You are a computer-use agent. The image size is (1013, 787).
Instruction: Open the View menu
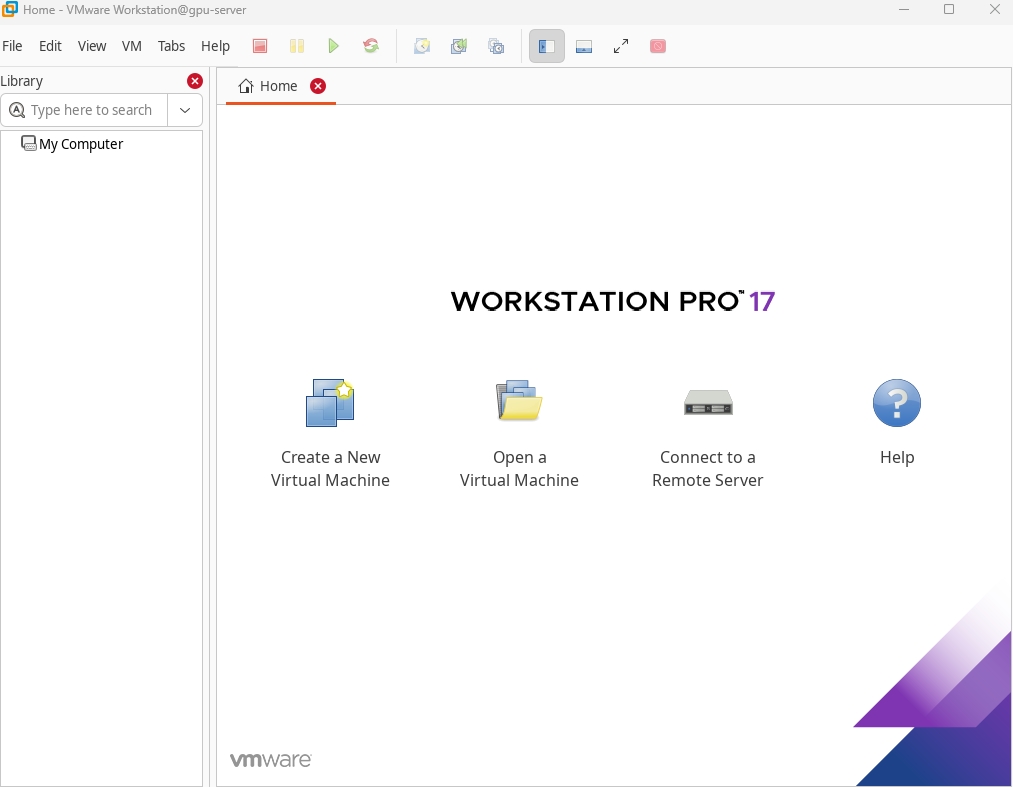(x=92, y=46)
